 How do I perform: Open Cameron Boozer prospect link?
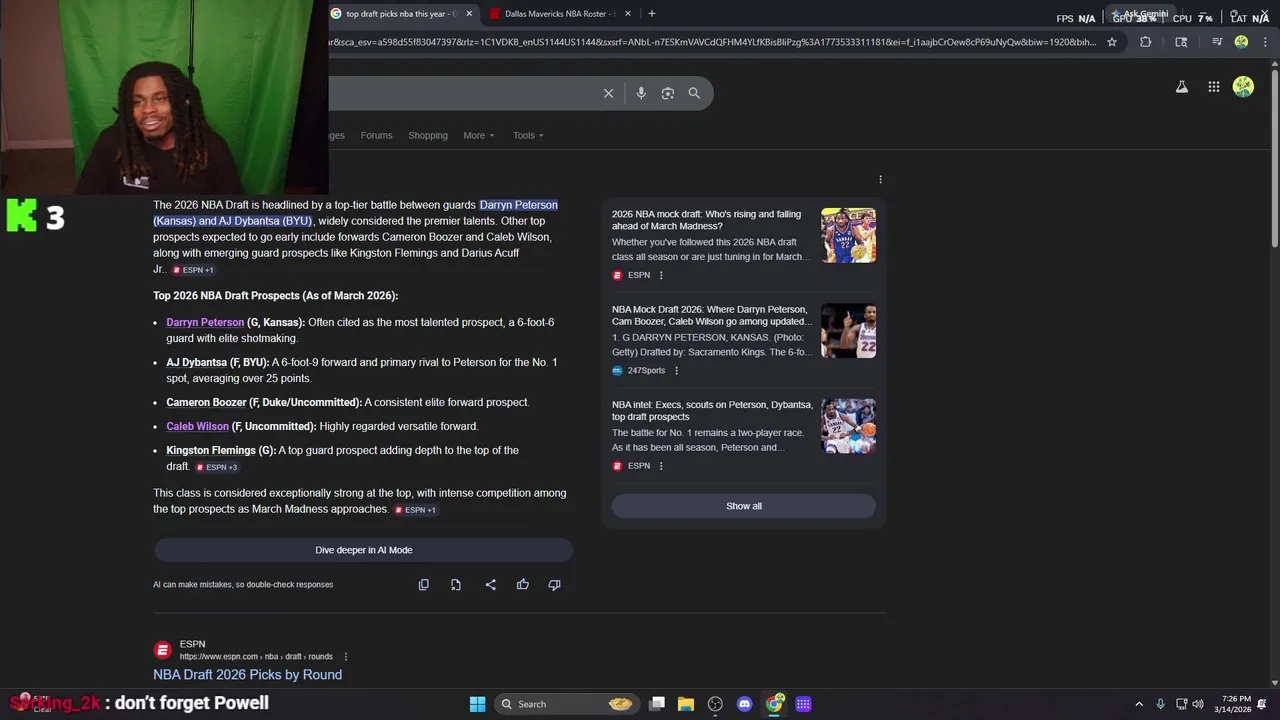(x=206, y=403)
